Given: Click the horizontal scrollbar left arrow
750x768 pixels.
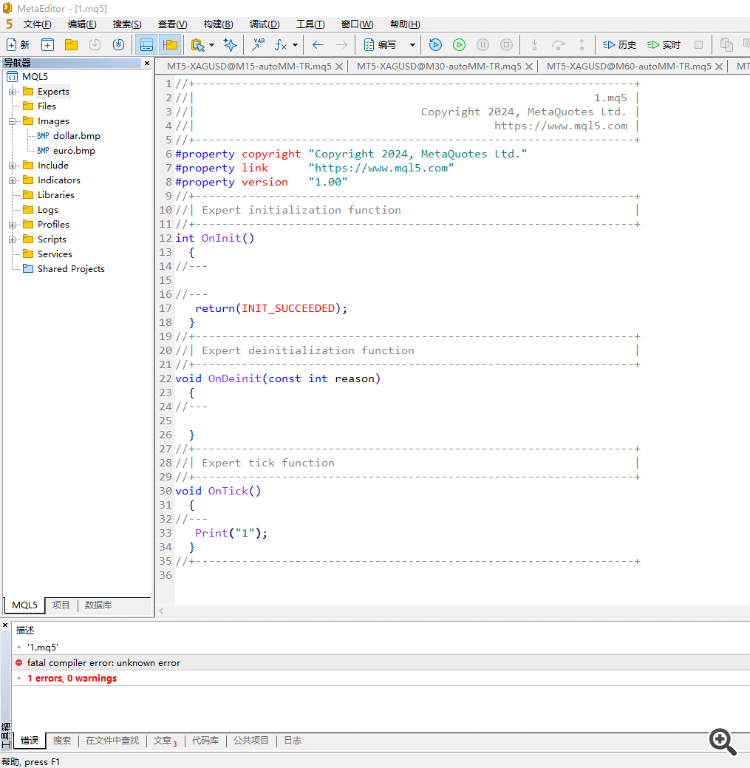Looking at the screenshot, I should pos(161,611).
